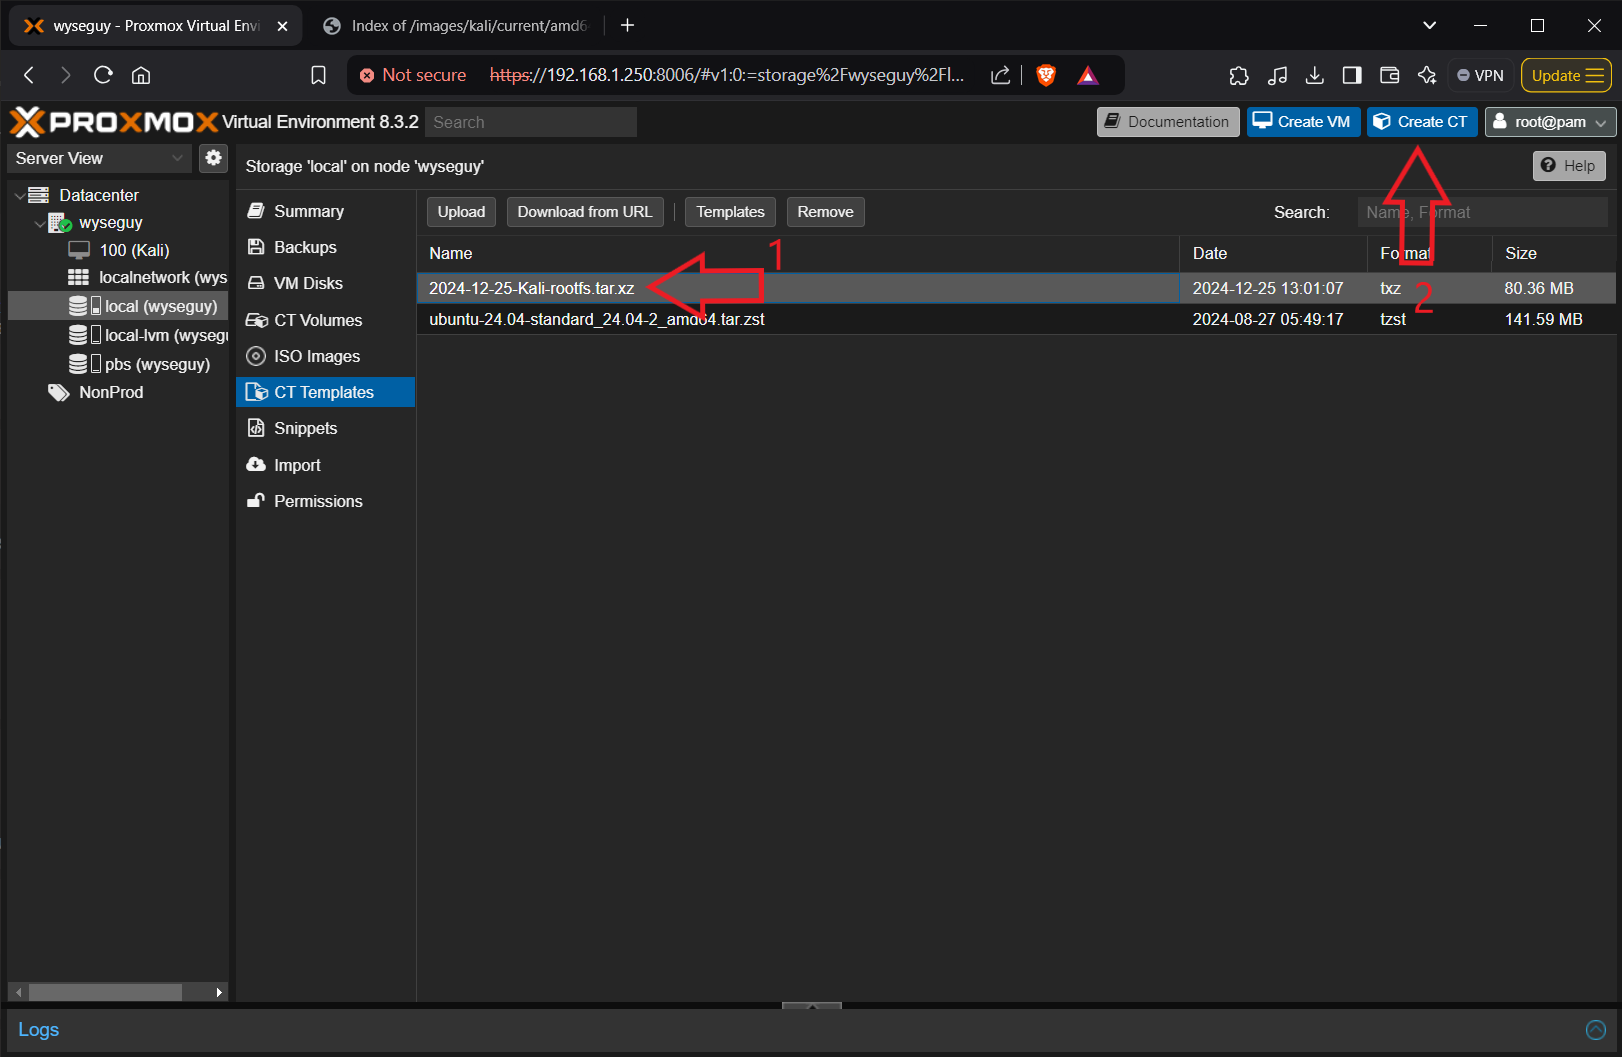Go back using the browser back arrow
Screen dimensions: 1622x1057
[29, 75]
